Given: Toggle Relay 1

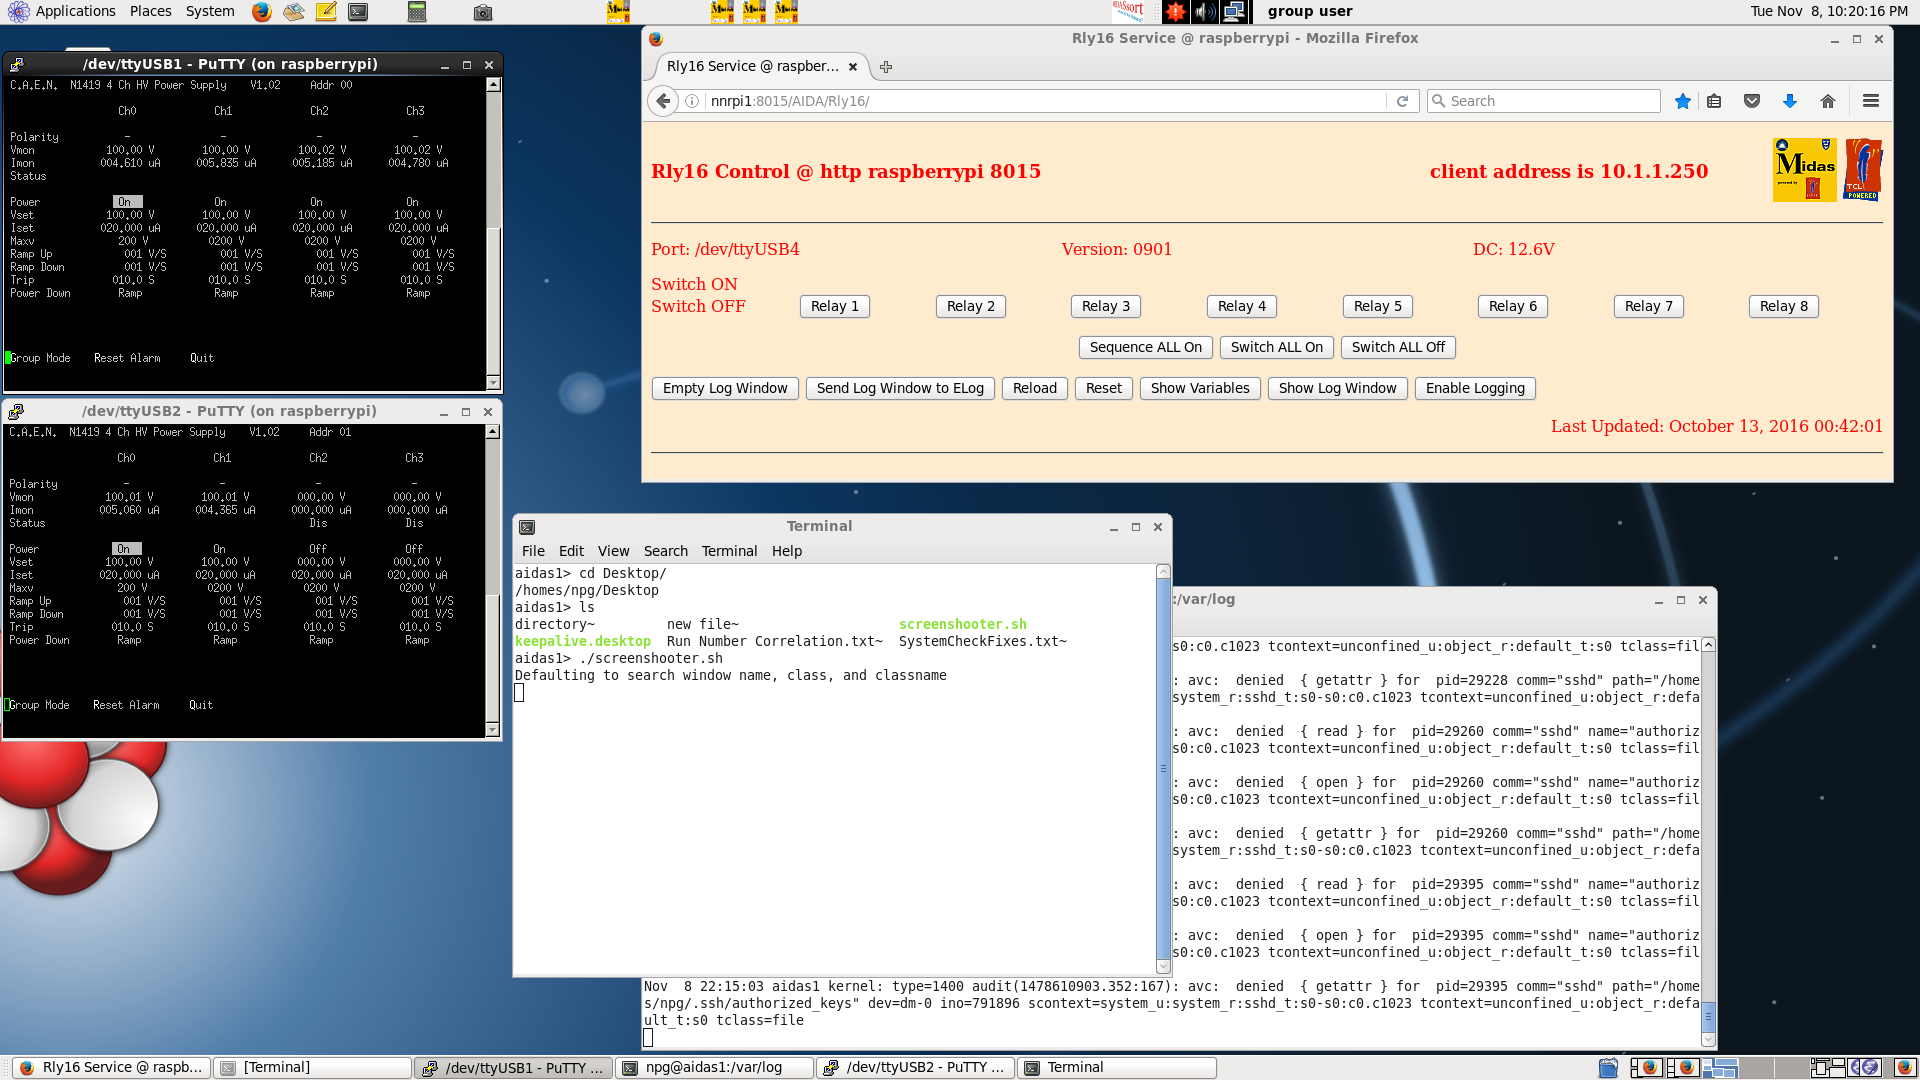Looking at the screenshot, I should pyautogui.click(x=835, y=306).
